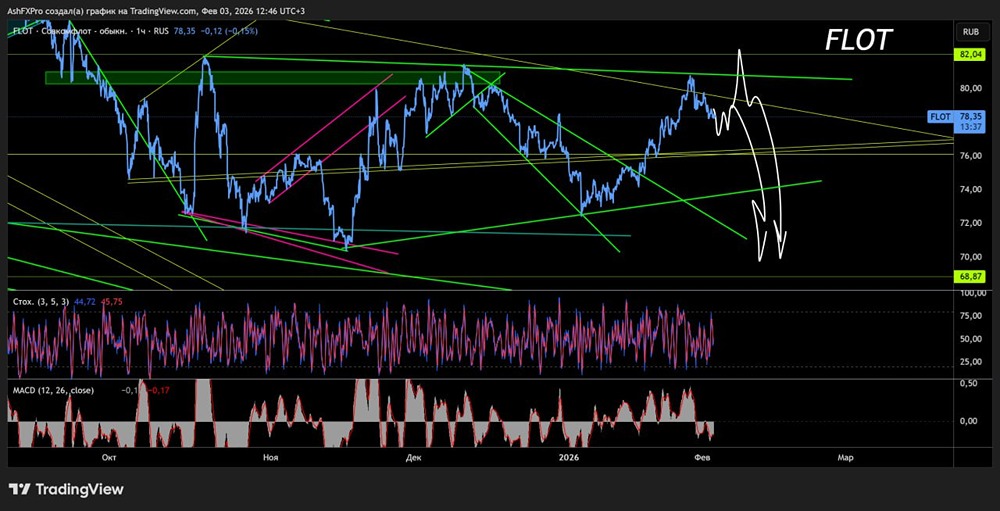Click the 75,00 stochastic scale value

click(970, 315)
